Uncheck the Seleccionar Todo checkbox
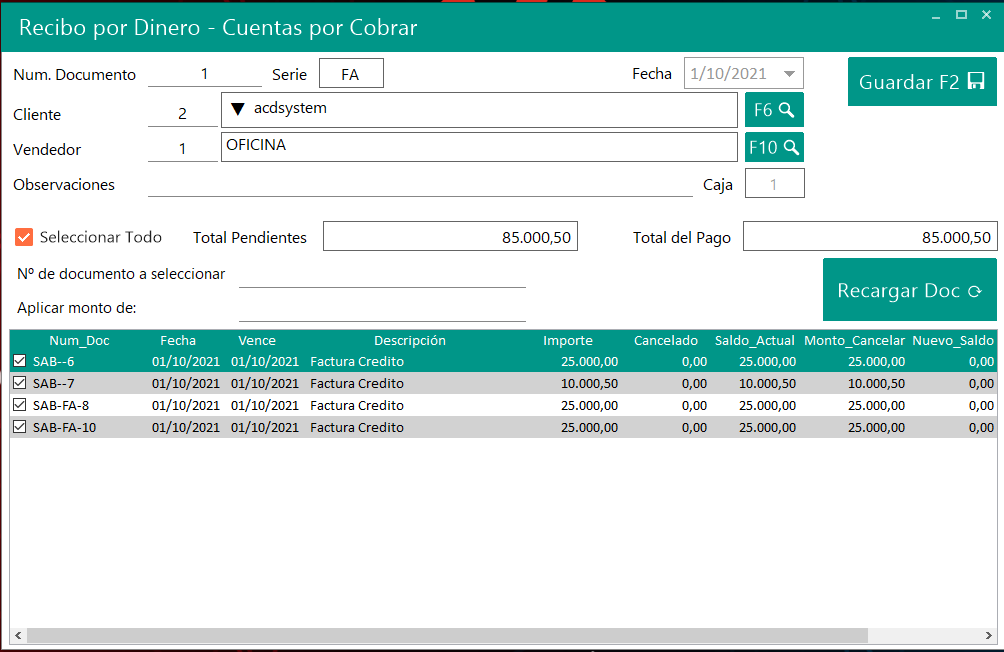 point(25,237)
